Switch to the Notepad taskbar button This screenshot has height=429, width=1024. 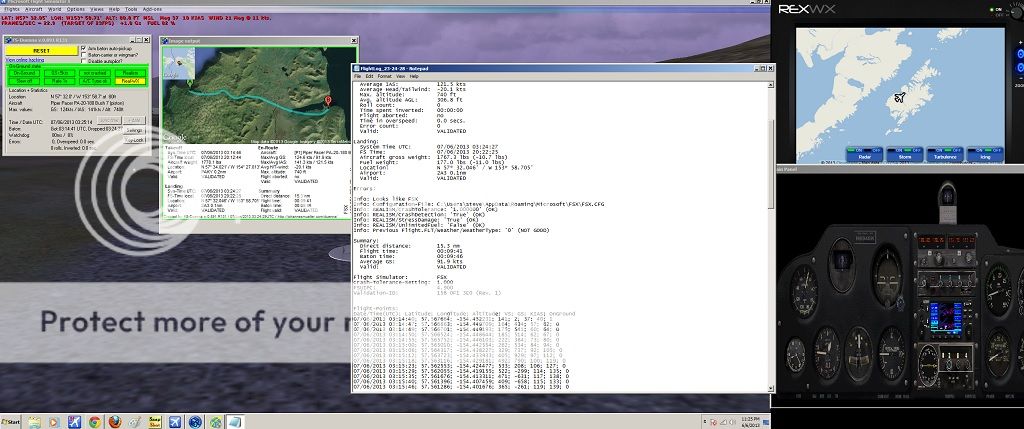[x=235, y=422]
